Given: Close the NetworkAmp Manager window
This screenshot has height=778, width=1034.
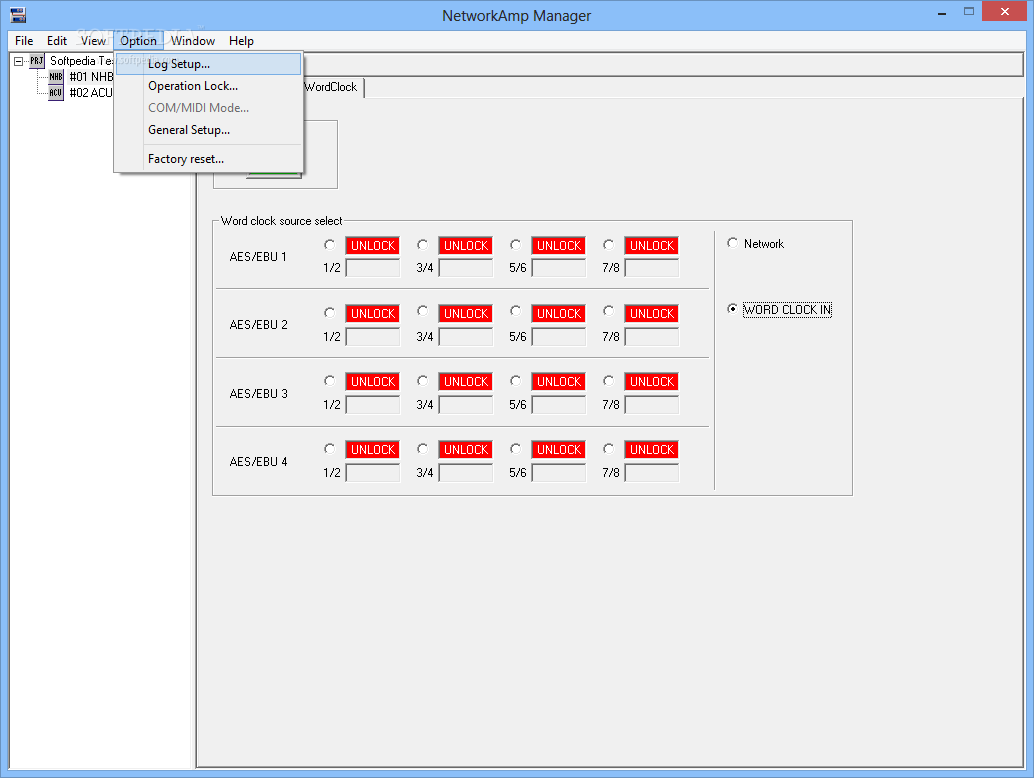Looking at the screenshot, I should [1005, 11].
